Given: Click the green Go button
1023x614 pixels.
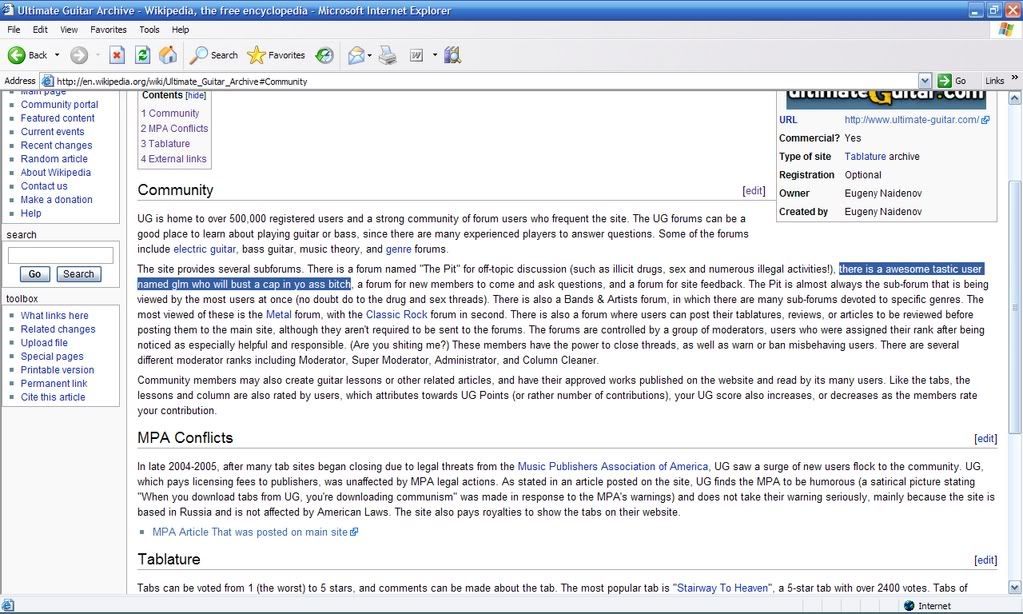Looking at the screenshot, I should (x=952, y=81).
